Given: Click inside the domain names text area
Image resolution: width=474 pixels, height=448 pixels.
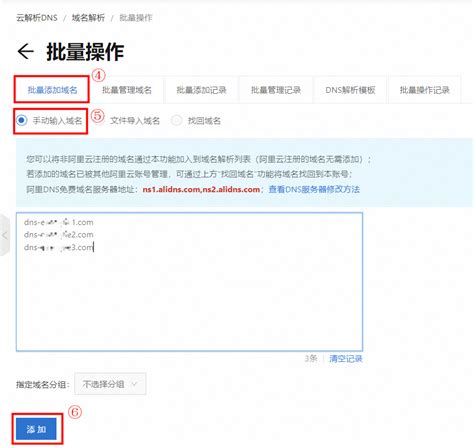Looking at the screenshot, I should [x=189, y=282].
